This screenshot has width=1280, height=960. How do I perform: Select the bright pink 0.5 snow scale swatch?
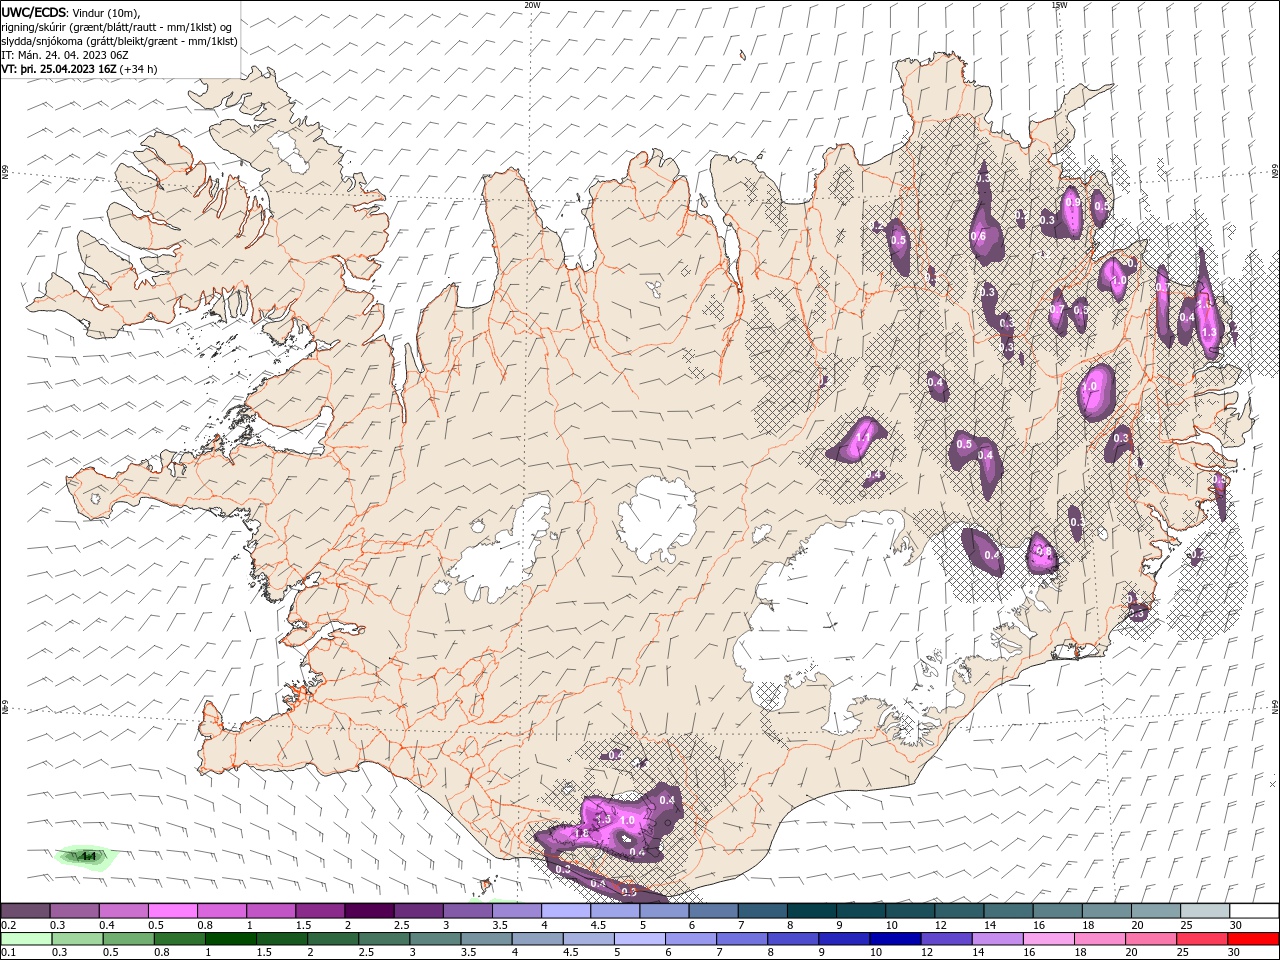tap(172, 910)
